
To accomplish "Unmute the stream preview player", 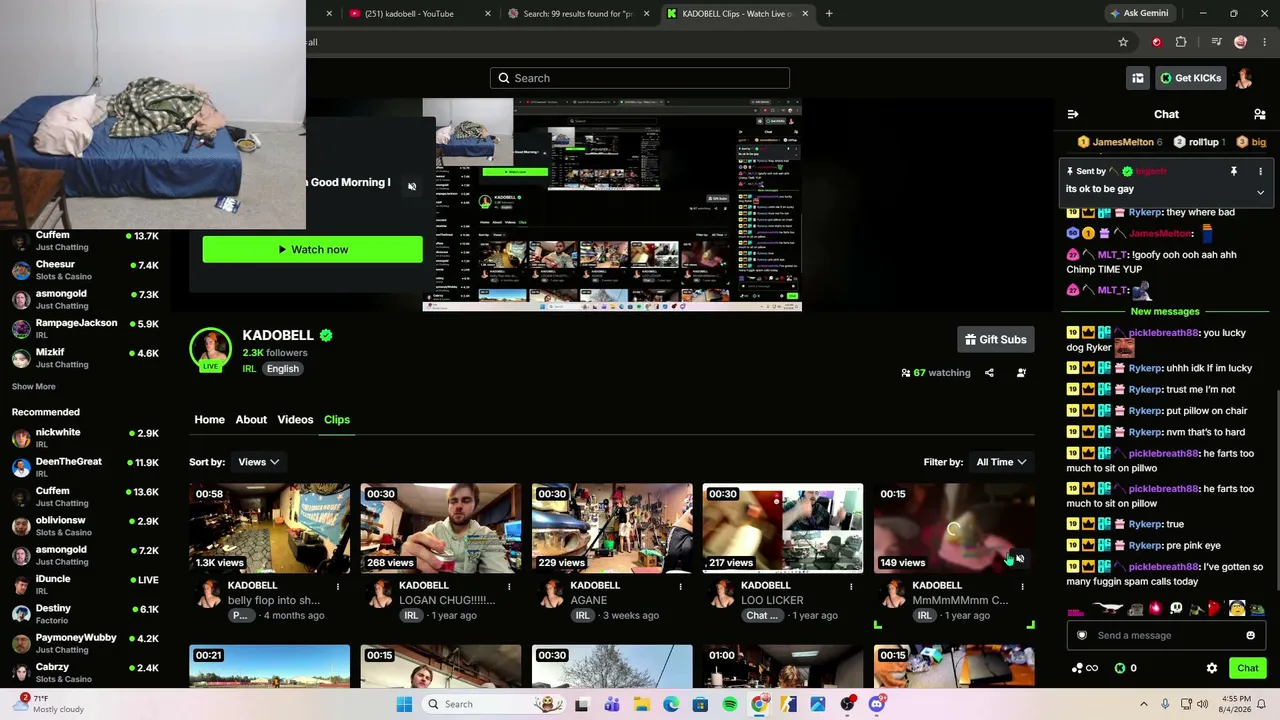I will [412, 186].
